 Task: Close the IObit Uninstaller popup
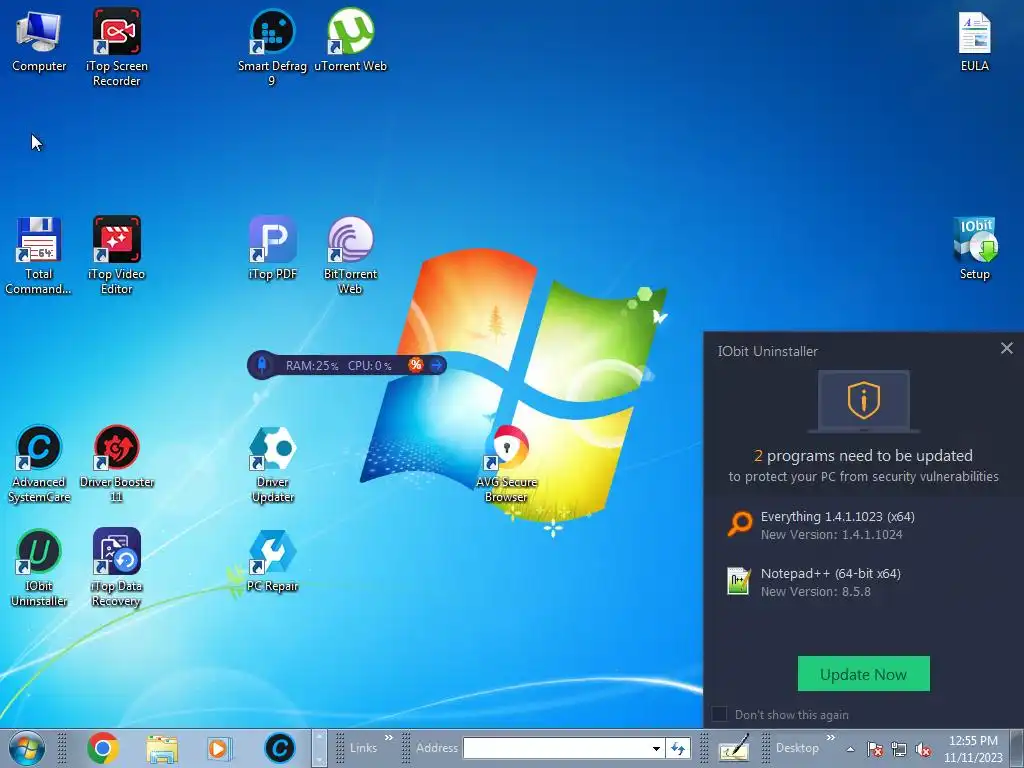(x=1007, y=349)
